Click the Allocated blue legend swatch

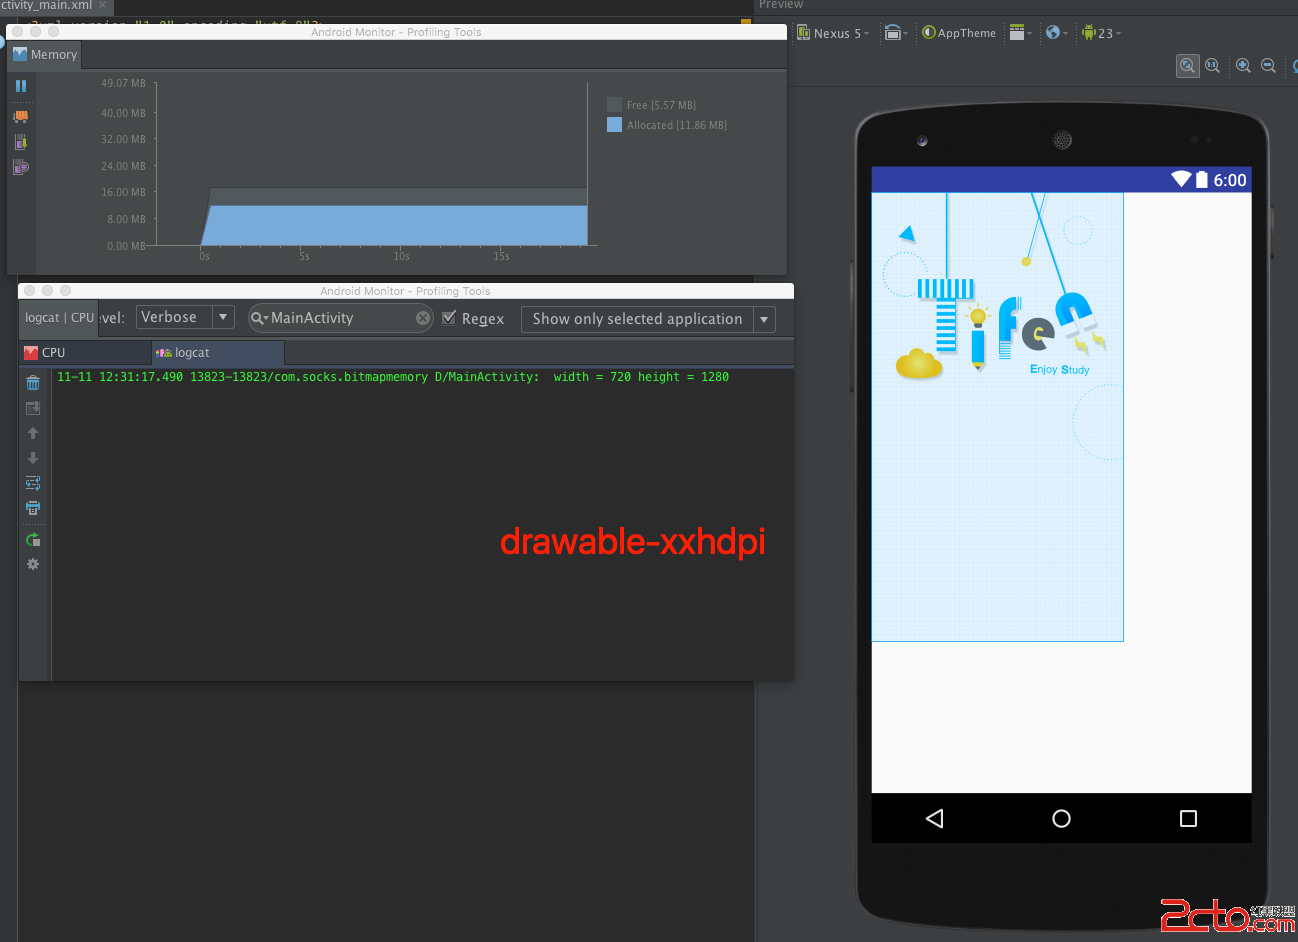point(614,125)
